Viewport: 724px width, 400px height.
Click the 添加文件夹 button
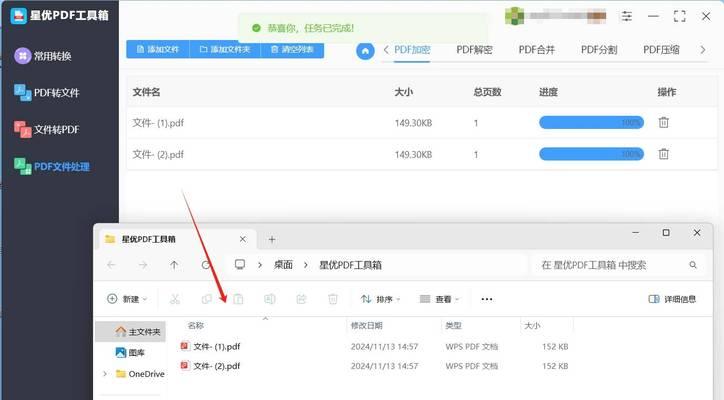tap(225, 49)
